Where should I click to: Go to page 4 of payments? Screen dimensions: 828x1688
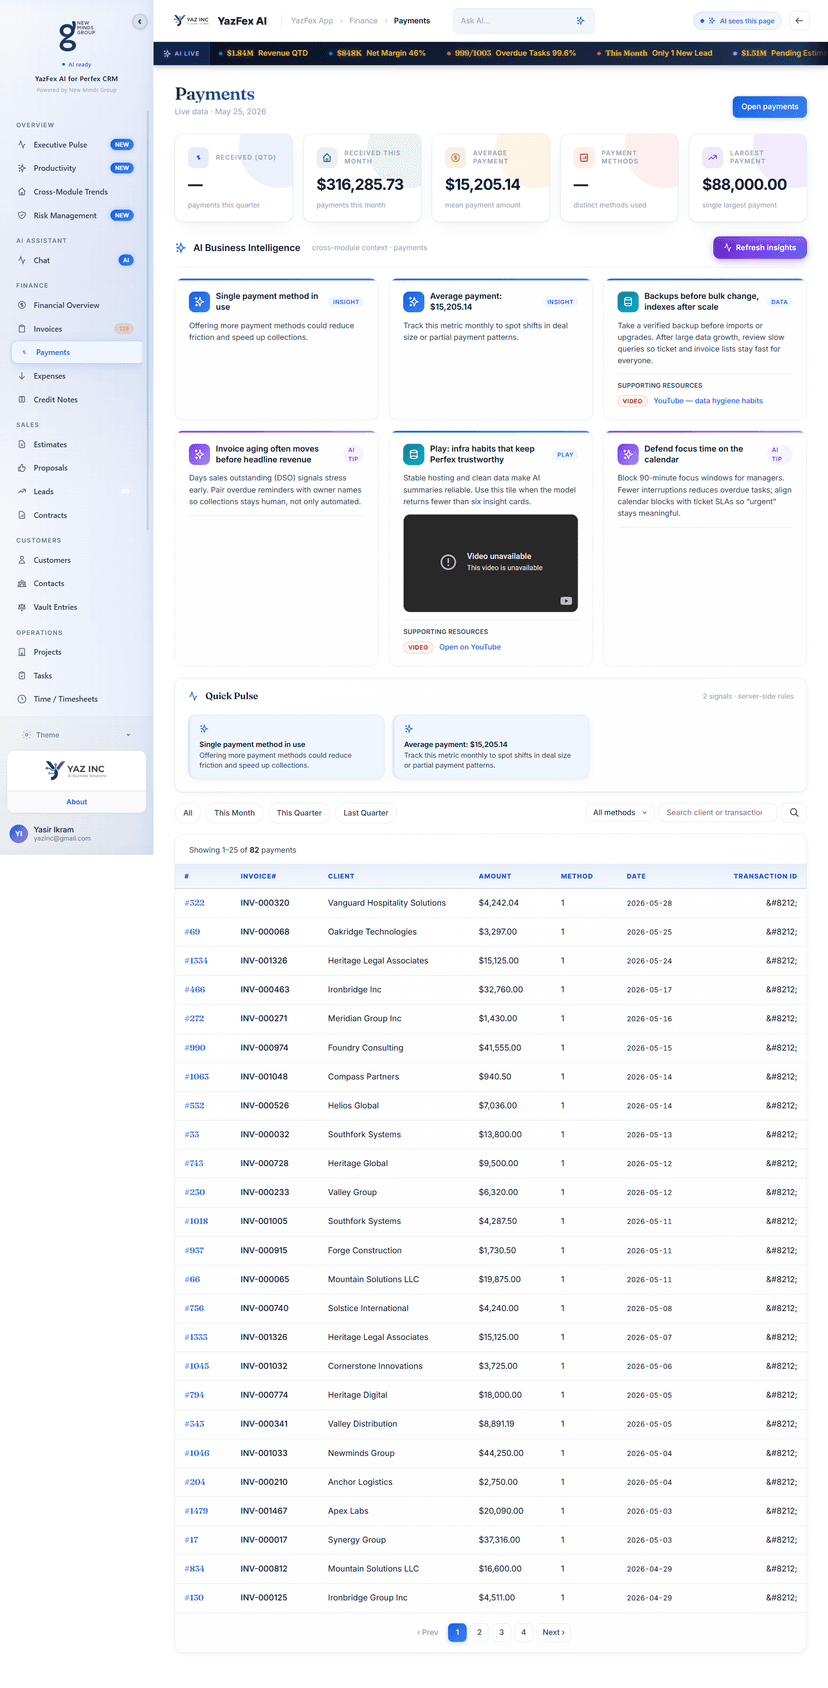point(523,1632)
